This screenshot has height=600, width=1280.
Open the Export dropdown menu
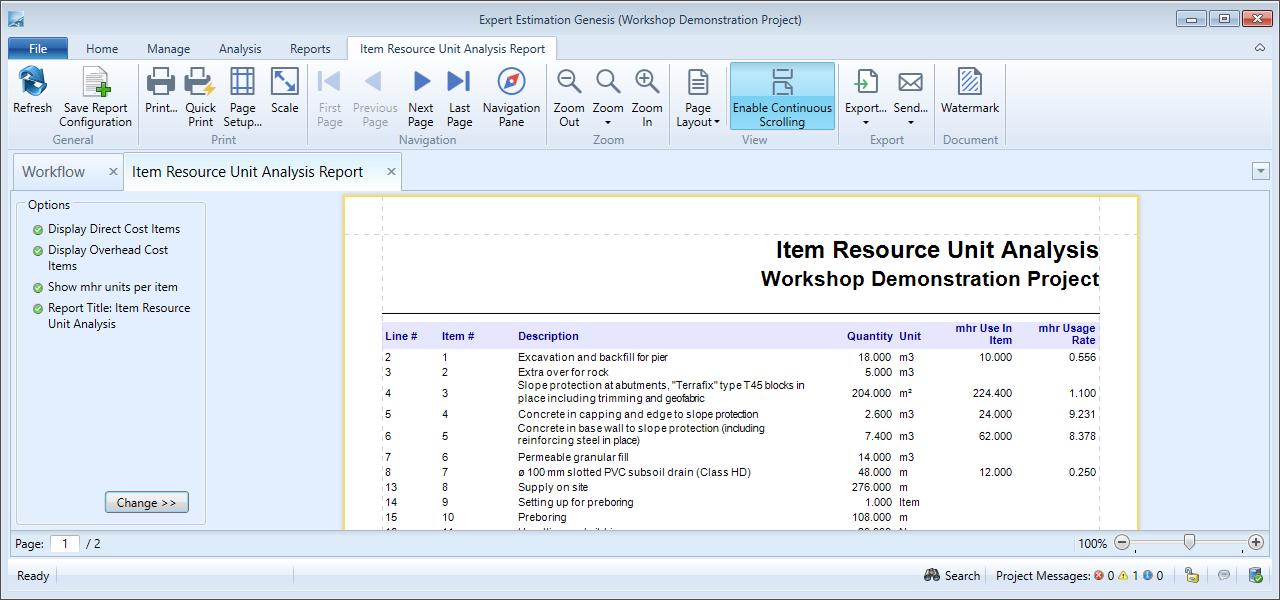(x=865, y=122)
